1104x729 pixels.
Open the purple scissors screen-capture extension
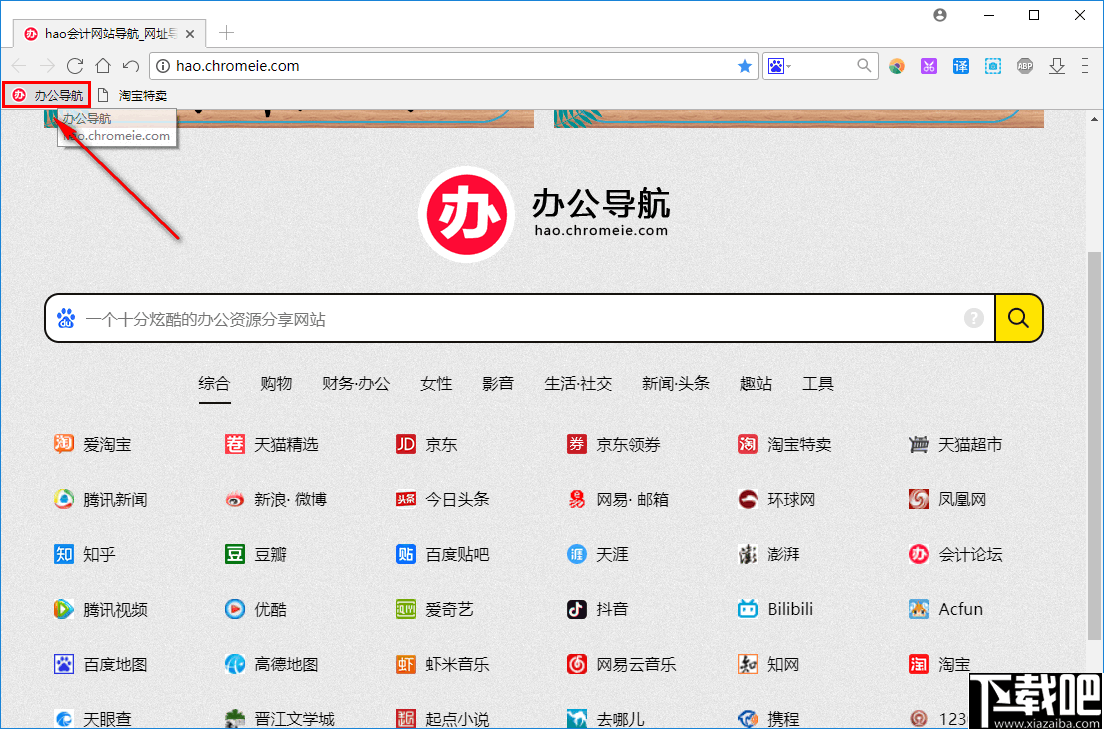pyautogui.click(x=929, y=65)
